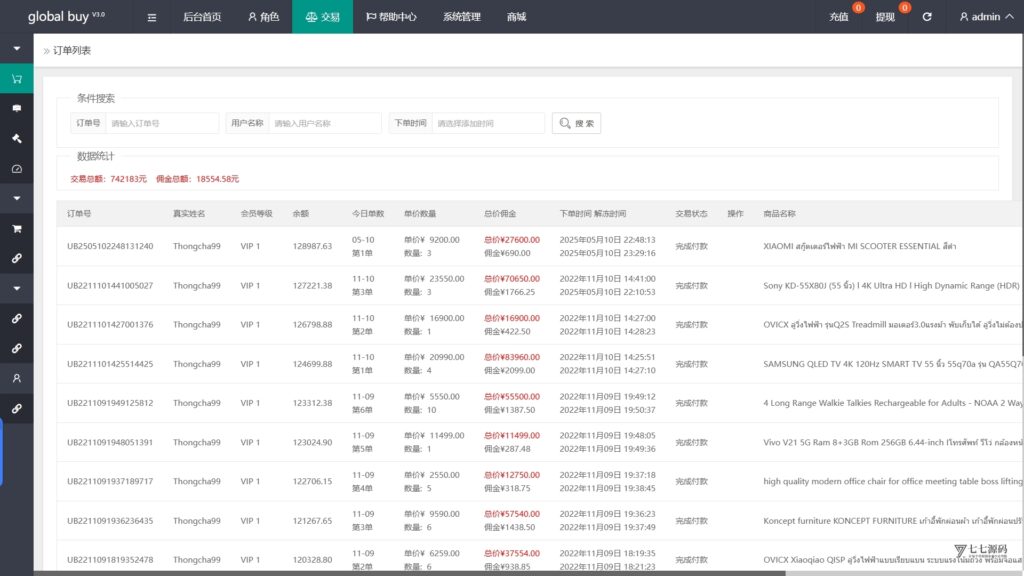Collapse caret above the outlined cart icon
Viewport: 1024px width, 576px height.
(17, 48)
